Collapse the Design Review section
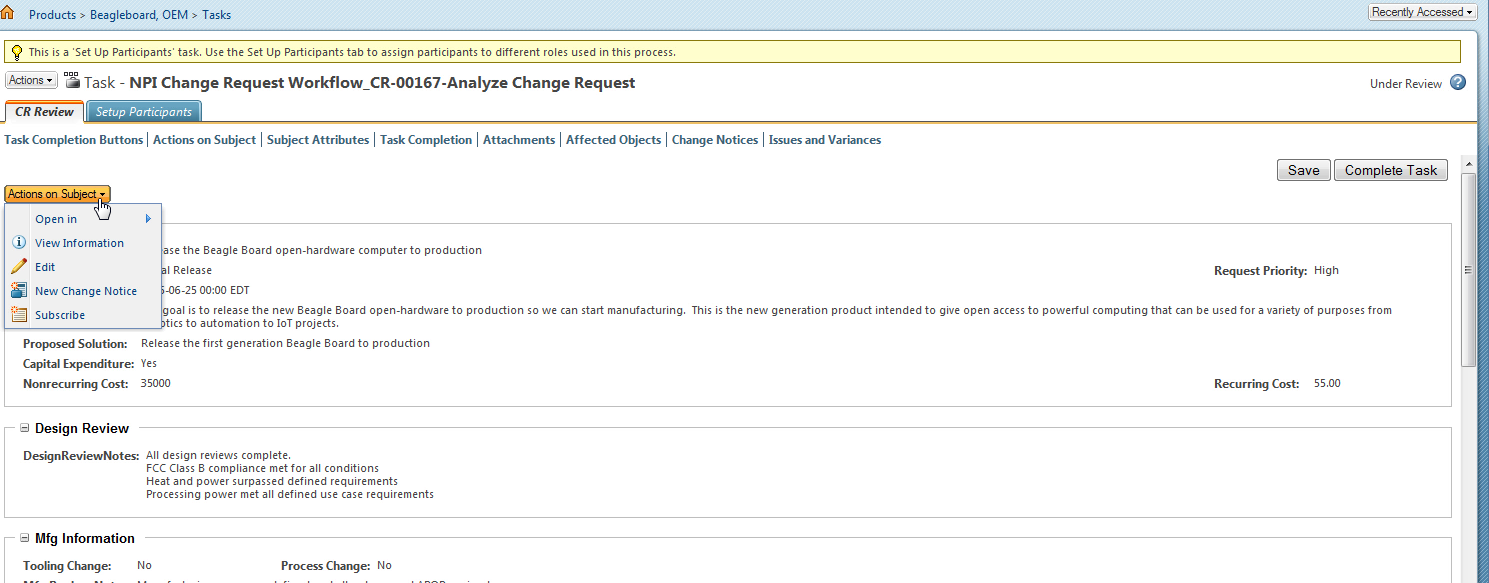 24,428
